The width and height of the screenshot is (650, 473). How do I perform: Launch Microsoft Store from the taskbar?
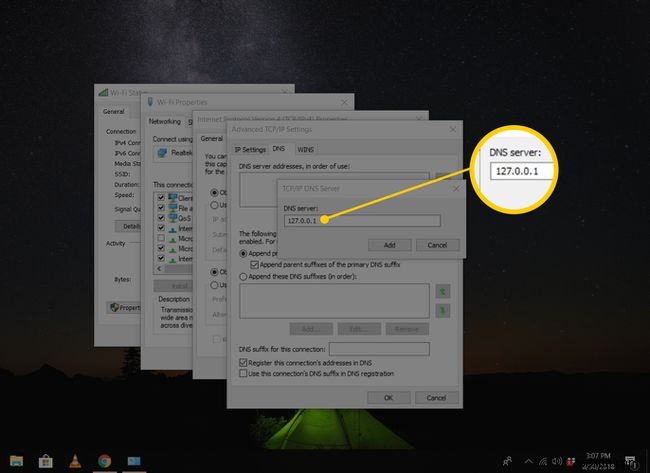[46, 461]
